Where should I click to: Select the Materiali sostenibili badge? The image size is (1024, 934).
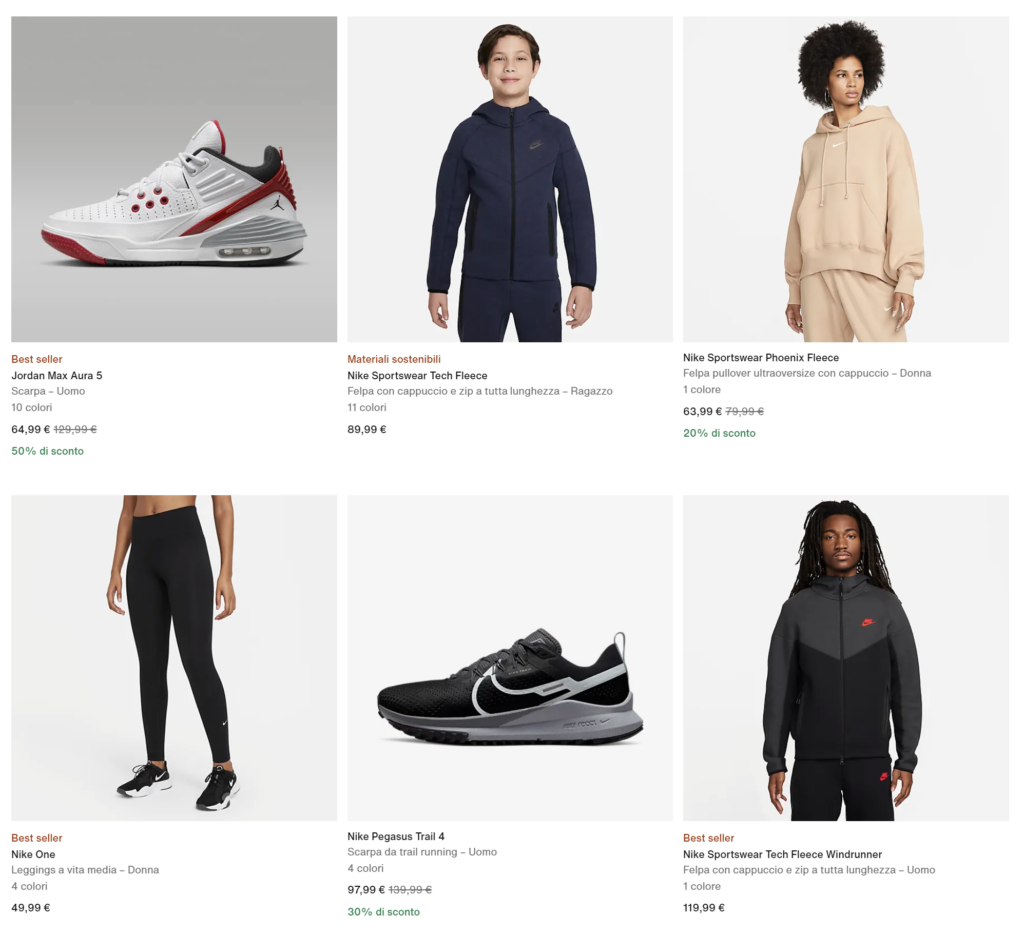(394, 359)
